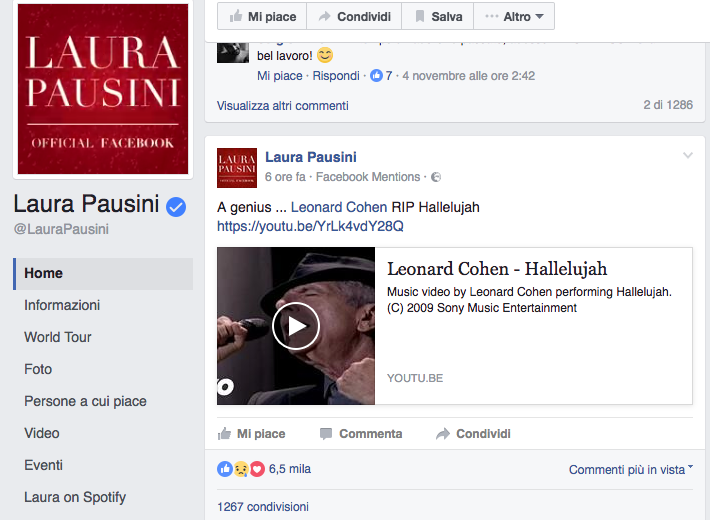Click the Facebook Mentions link
Screen dimensions: 710x520
coord(368,177)
